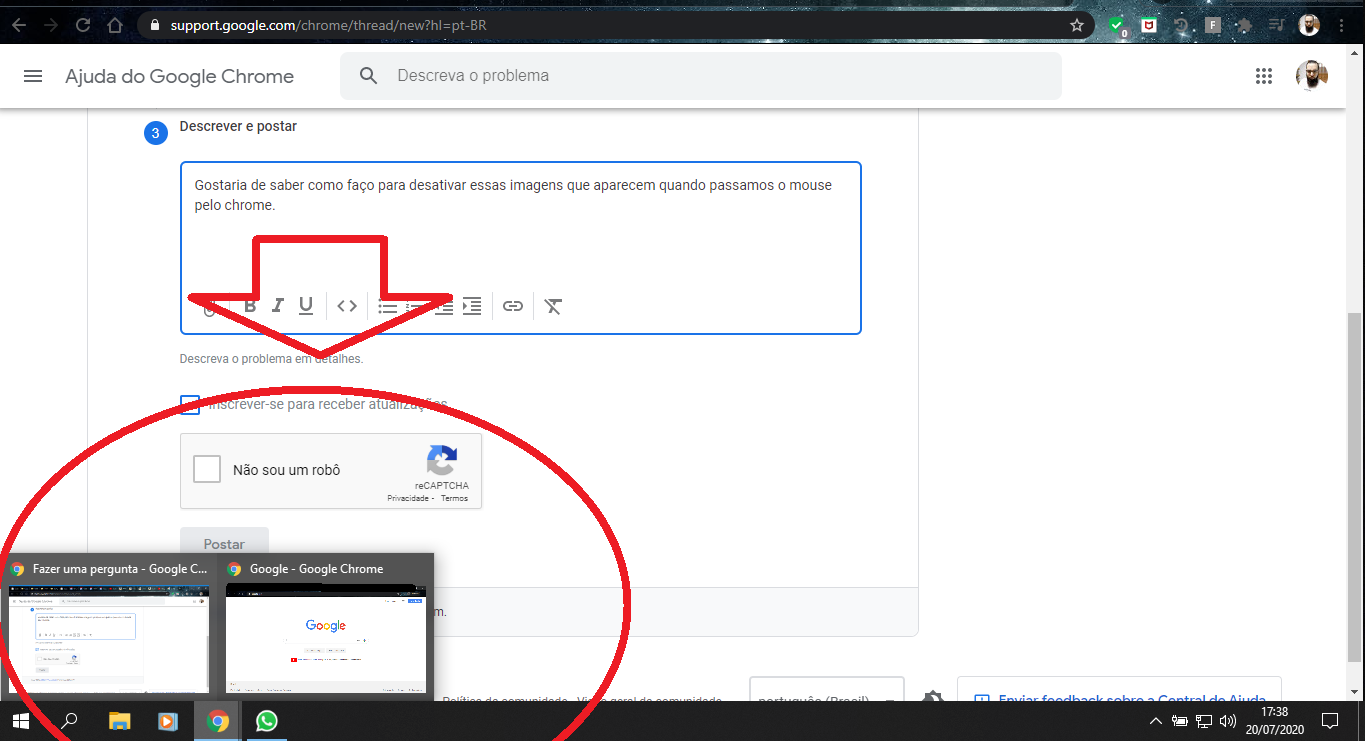
Task: Open the Chrome three-dot menu
Action: (1341, 25)
